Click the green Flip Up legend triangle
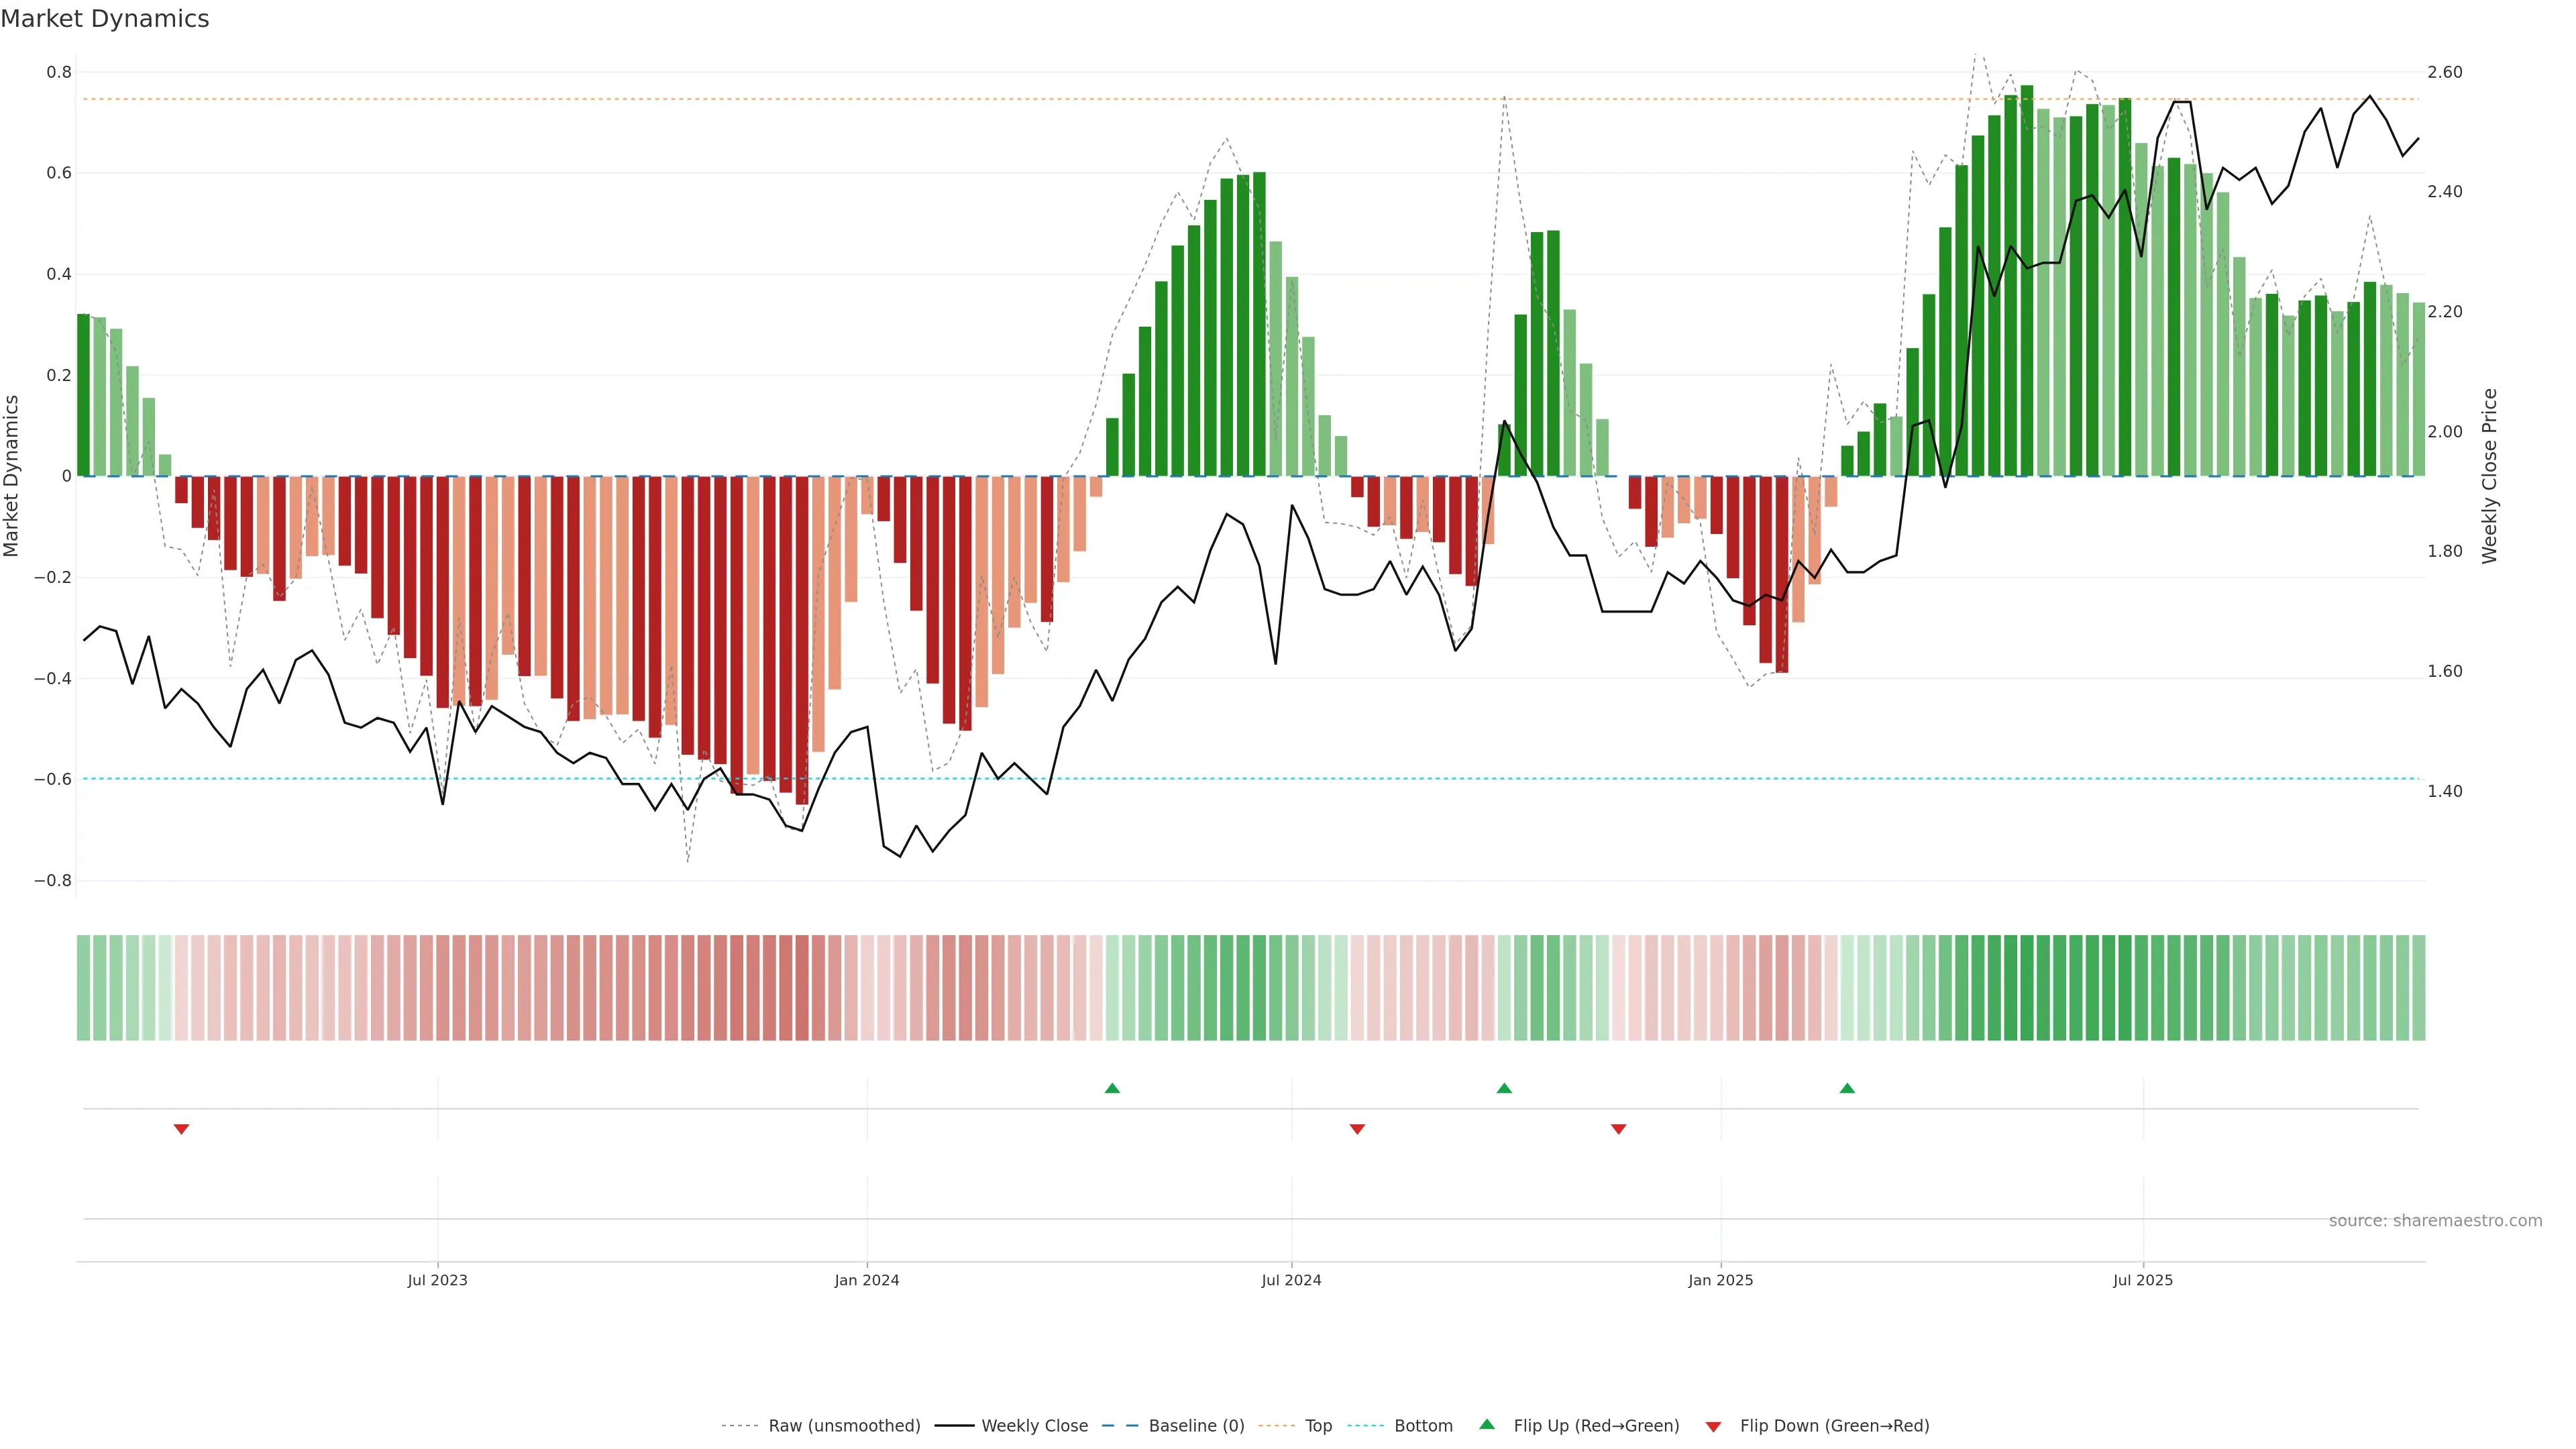 (1487, 1424)
